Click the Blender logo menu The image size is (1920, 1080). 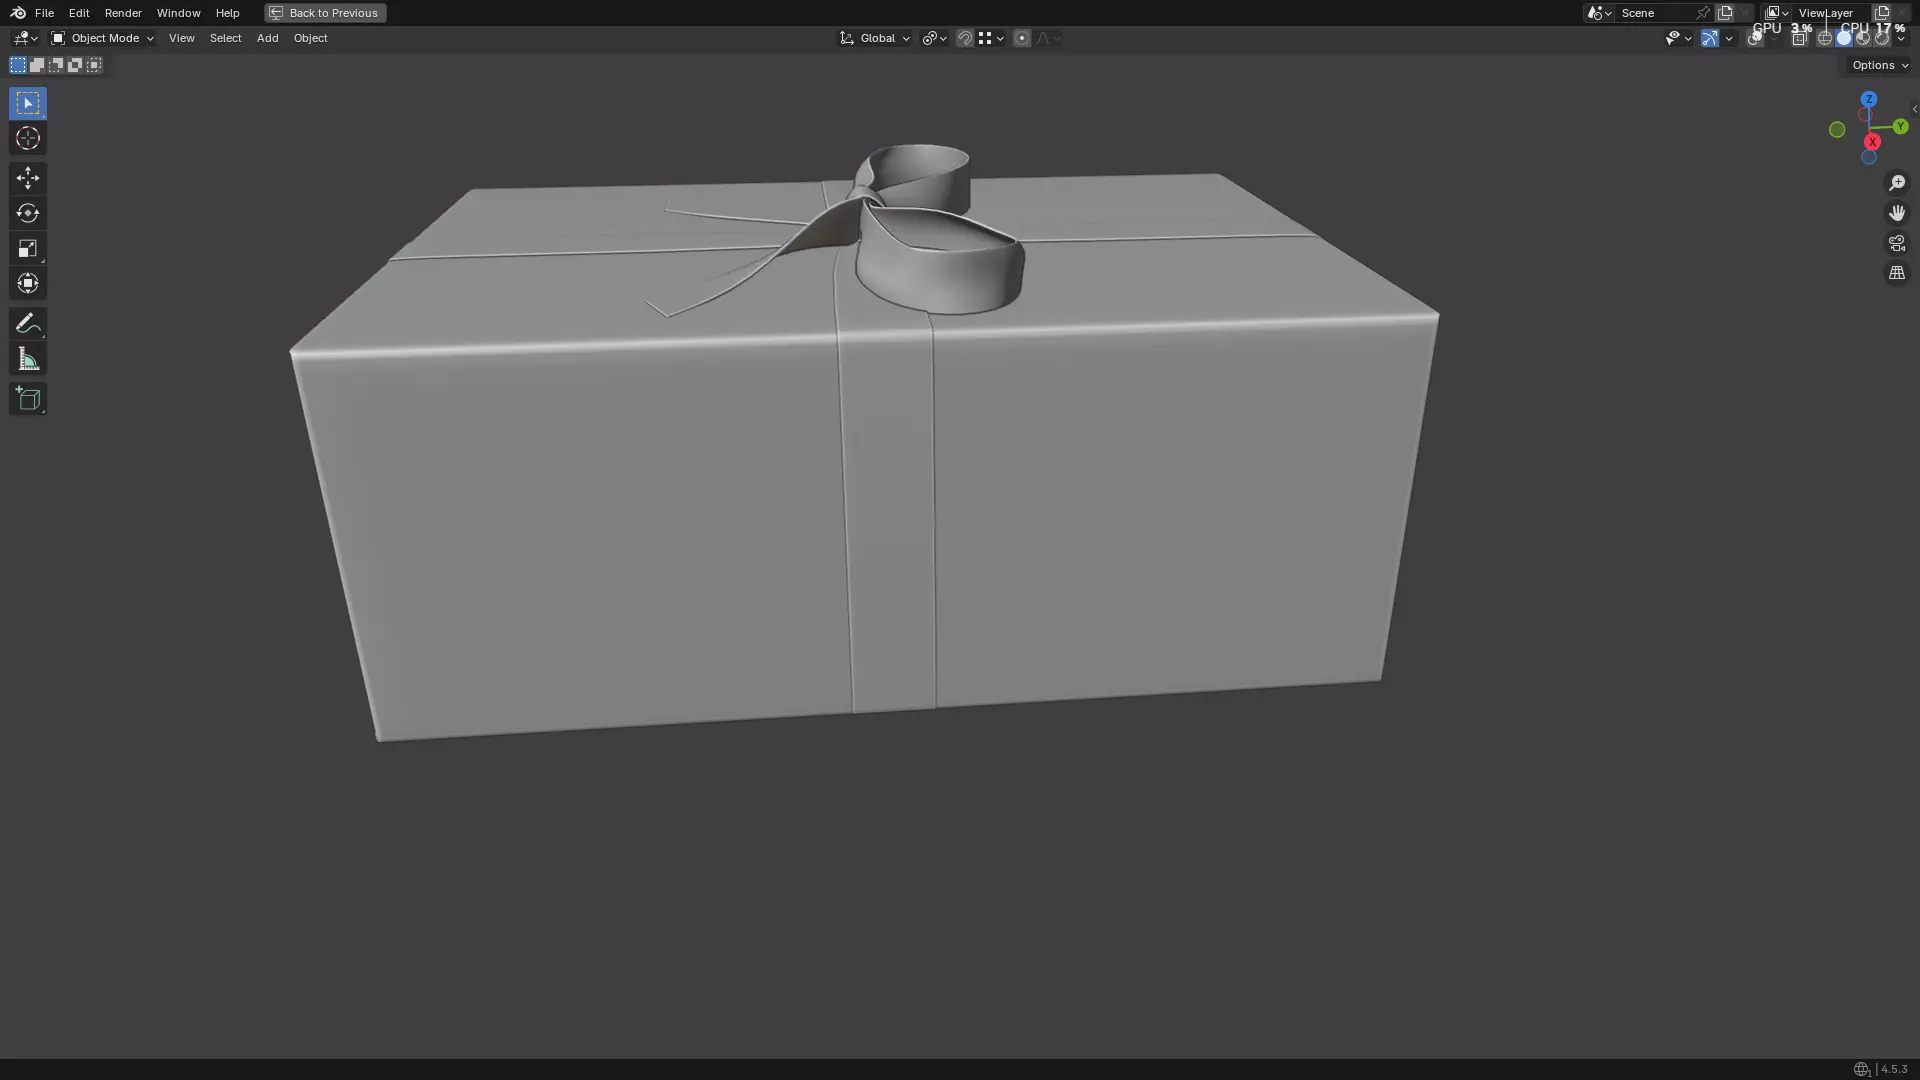pos(18,13)
